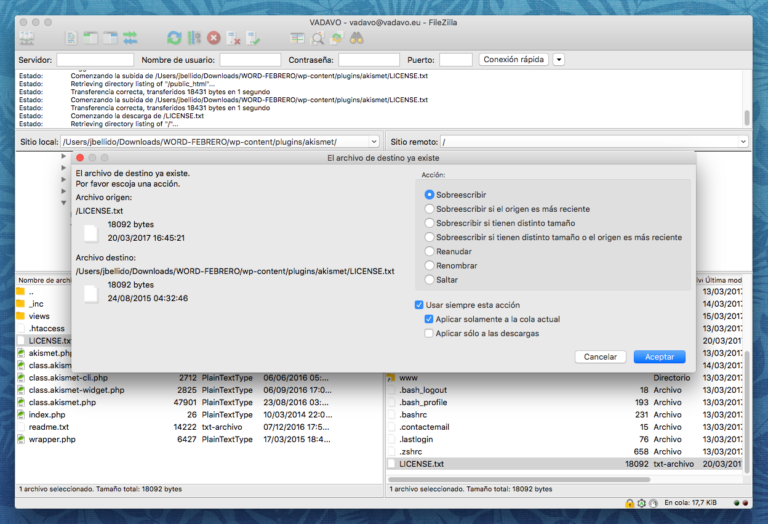Click the Contraseña input field
768x524 pixels.
click(x=368, y=60)
